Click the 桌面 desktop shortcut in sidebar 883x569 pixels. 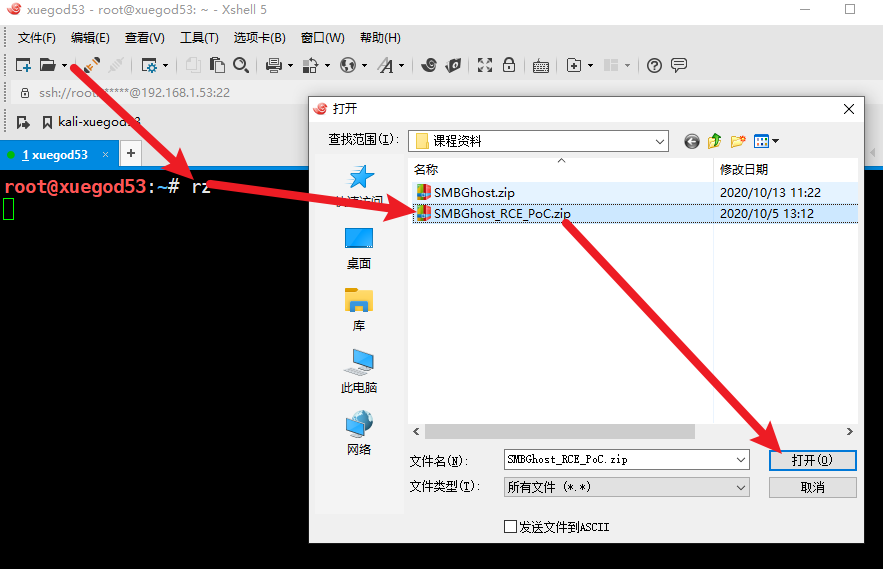click(359, 248)
